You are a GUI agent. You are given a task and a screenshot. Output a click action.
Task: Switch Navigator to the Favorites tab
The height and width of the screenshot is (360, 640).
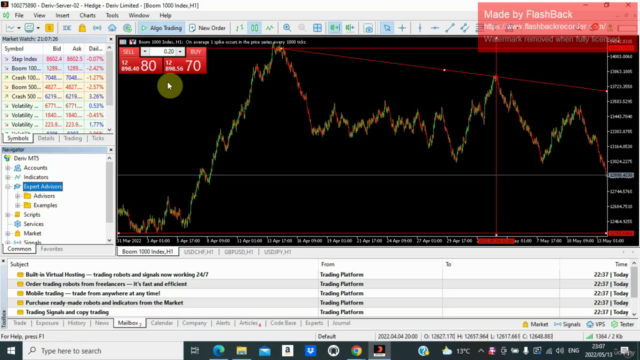pos(52,249)
